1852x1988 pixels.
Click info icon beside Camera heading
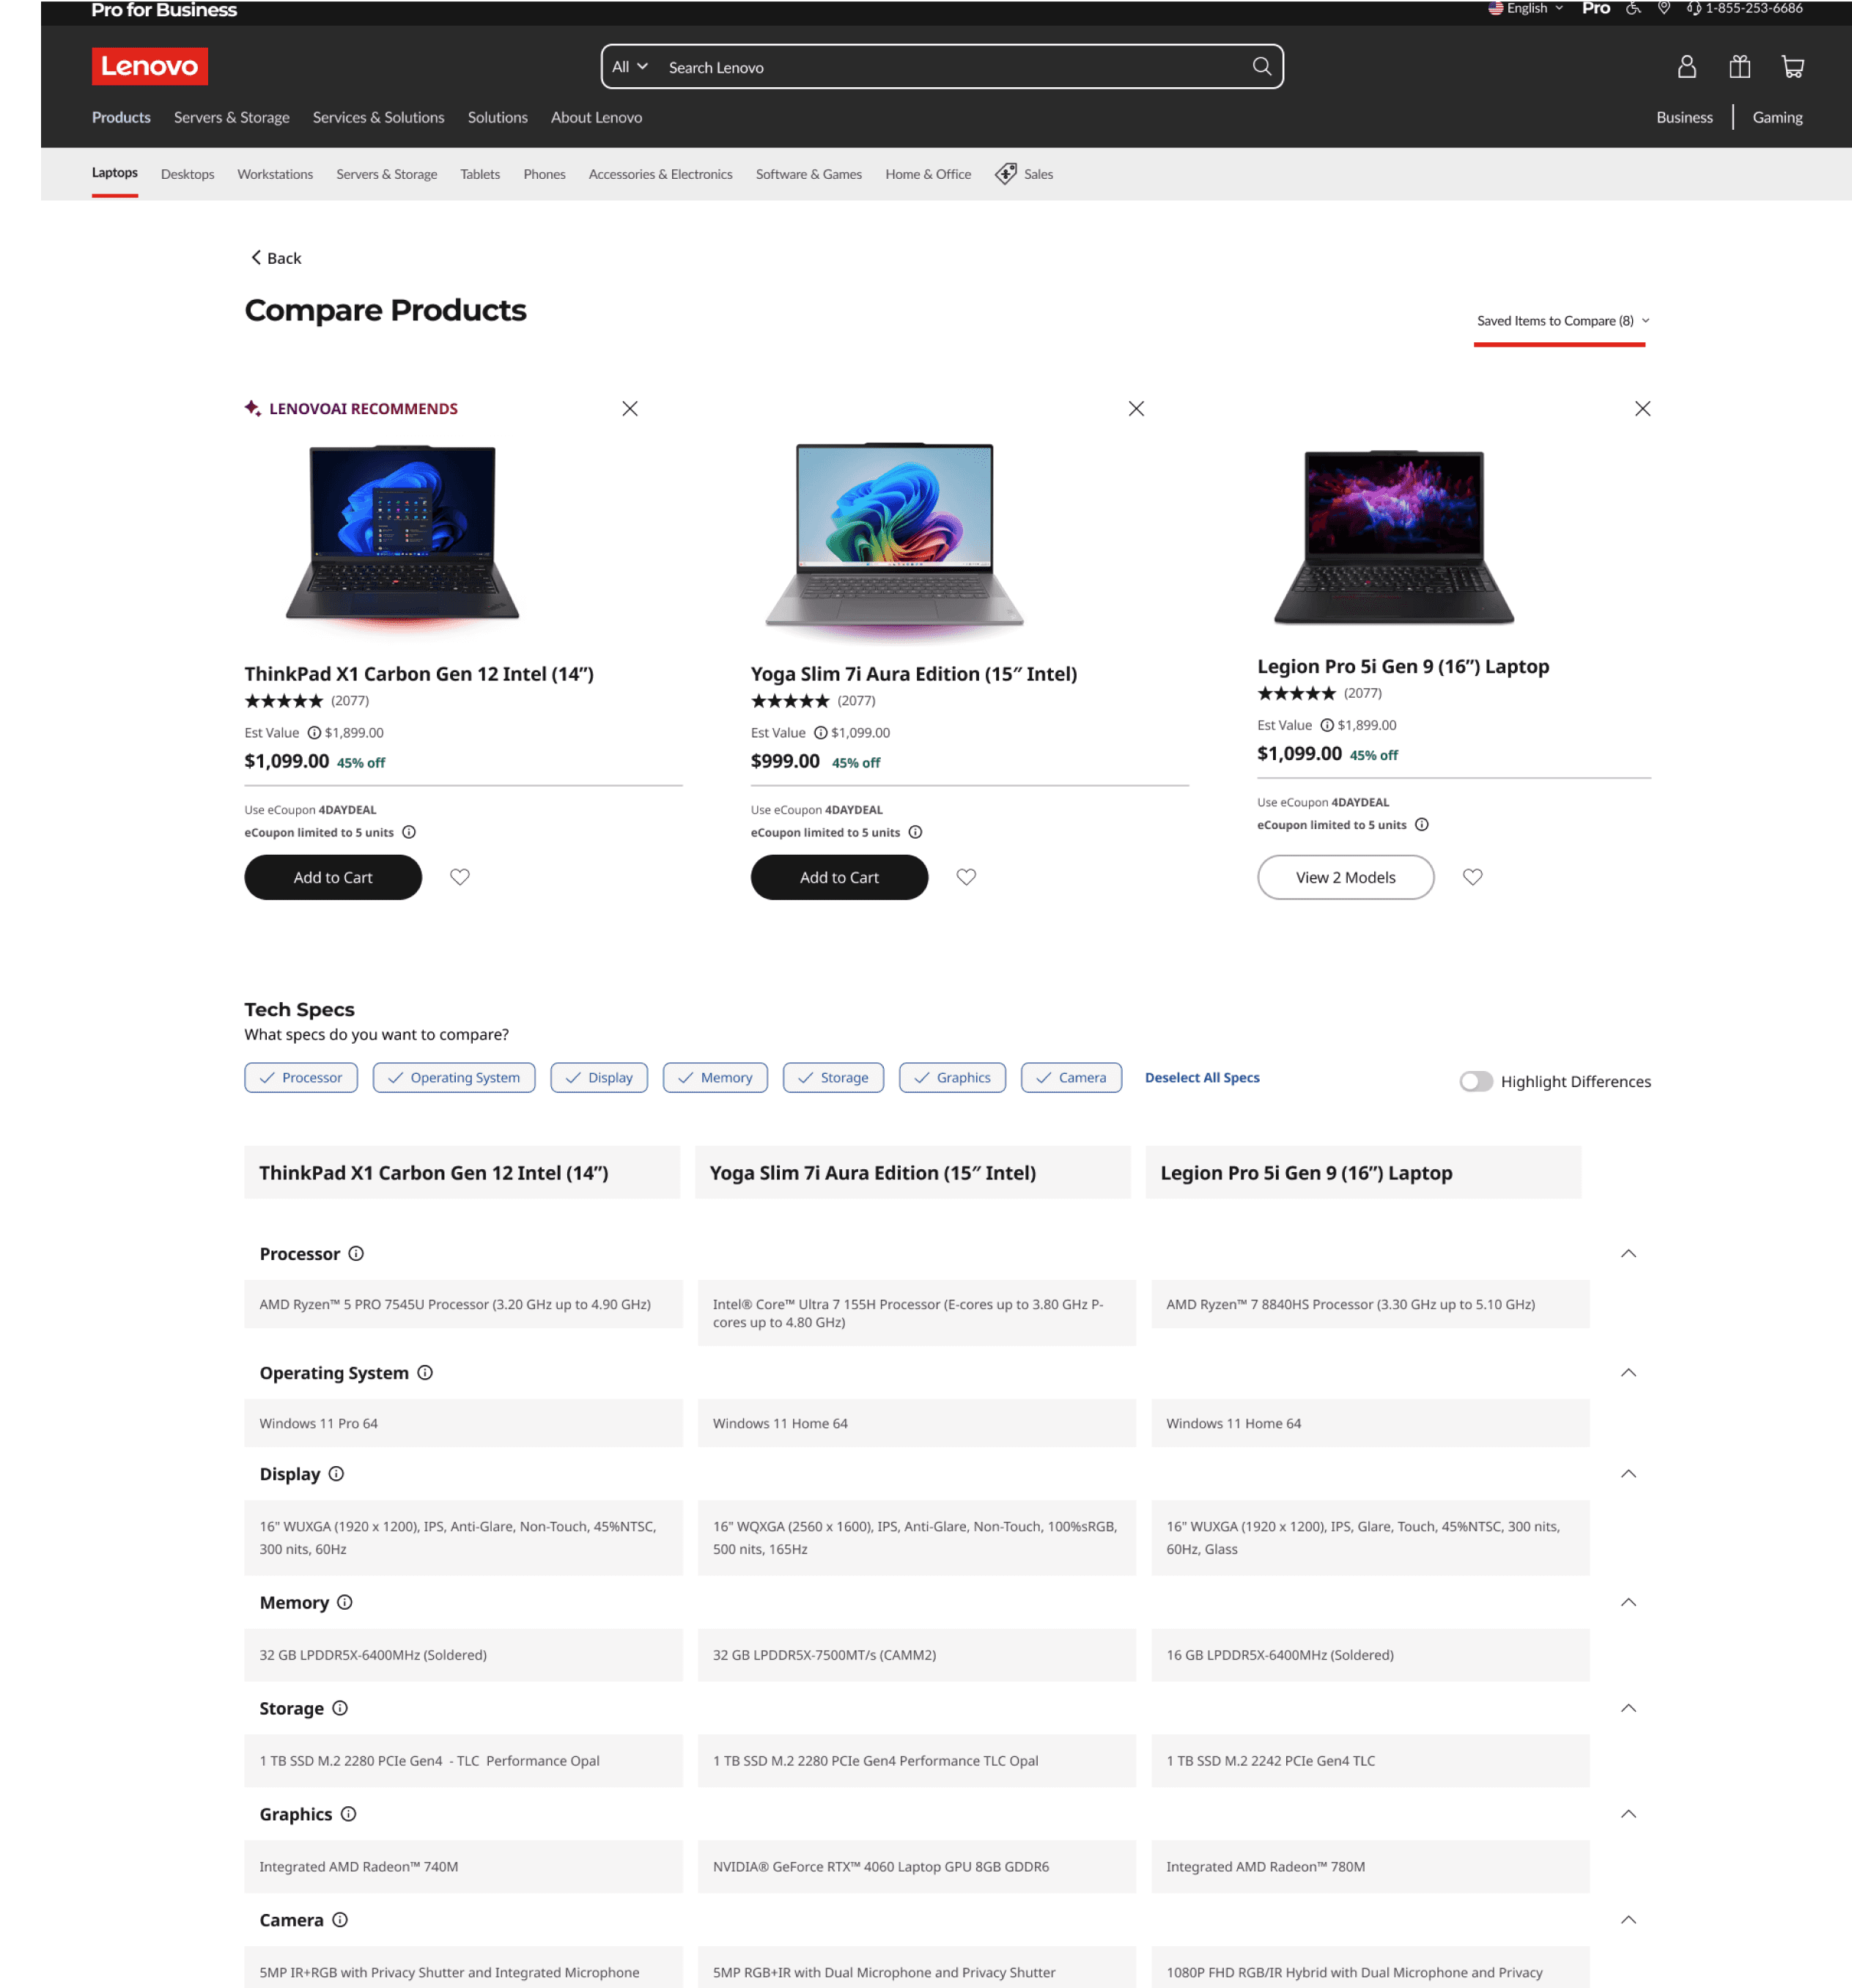(x=340, y=1920)
